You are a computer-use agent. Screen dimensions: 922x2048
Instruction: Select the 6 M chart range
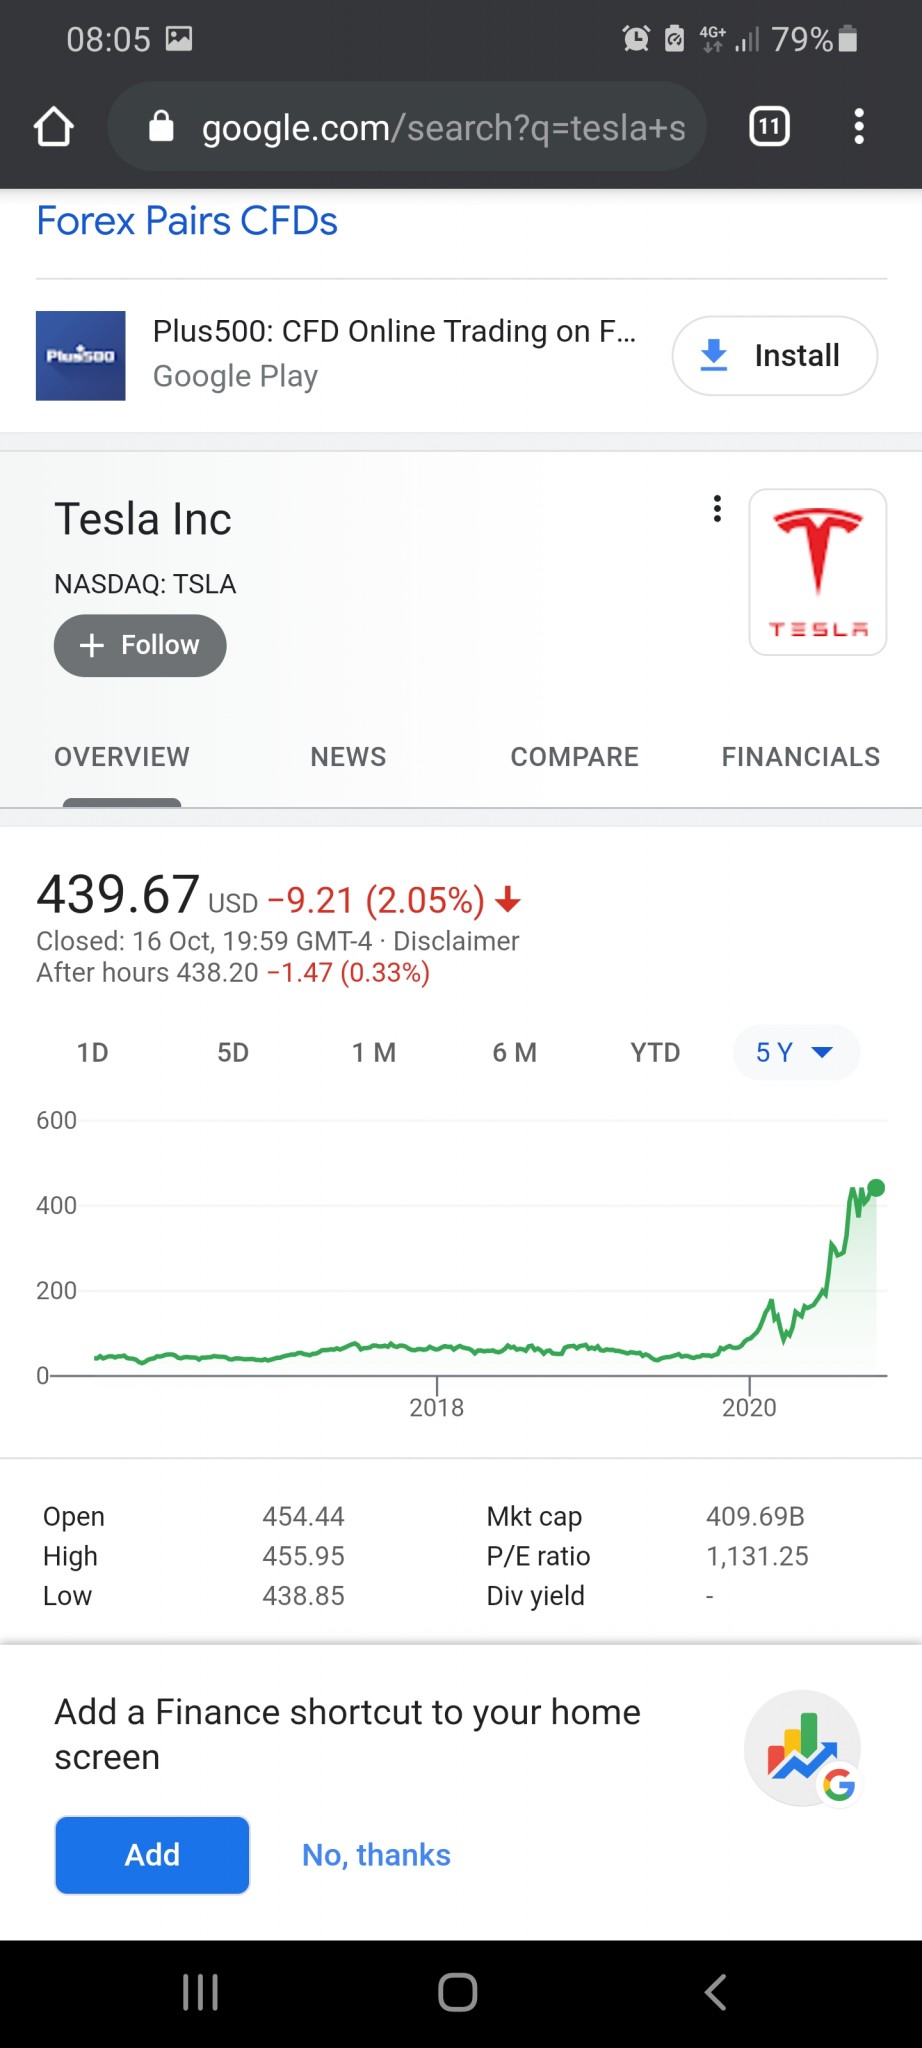coord(514,1053)
